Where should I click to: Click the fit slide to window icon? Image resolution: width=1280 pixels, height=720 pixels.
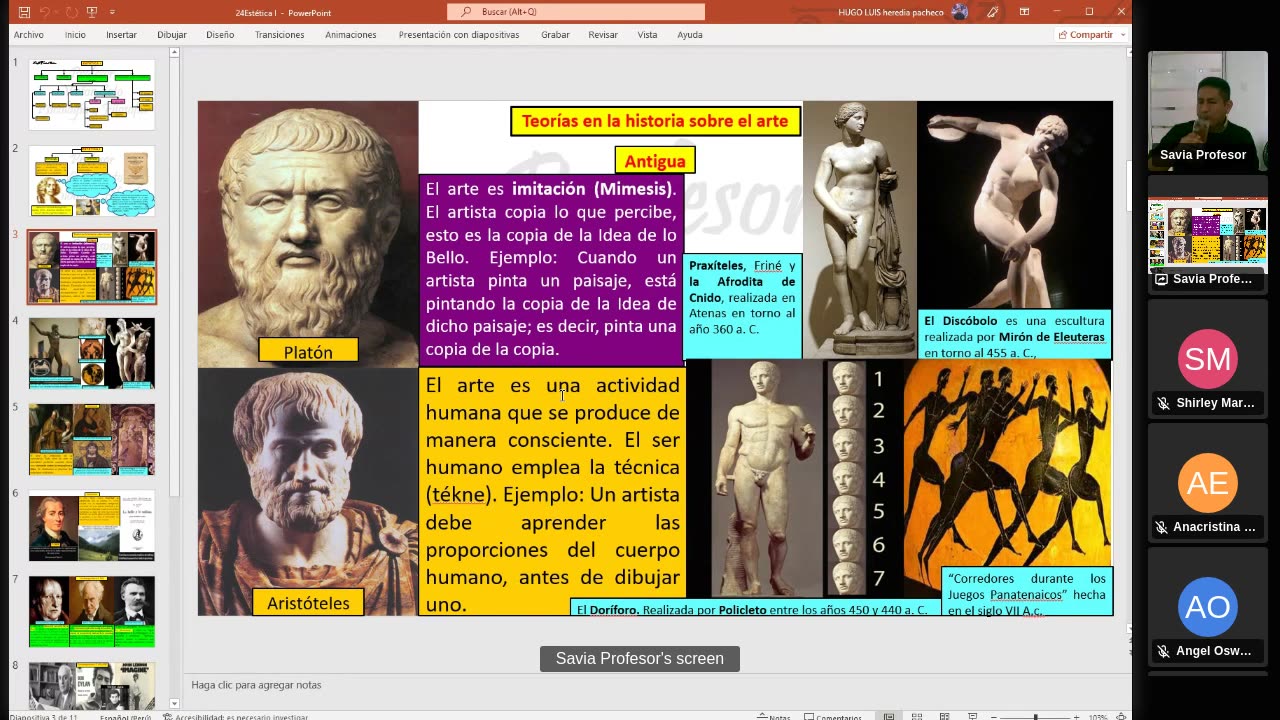(x=1121, y=716)
